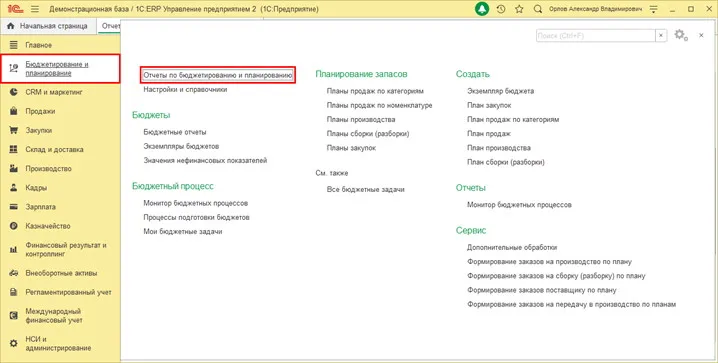718x363 pixels.
Task: Open Монитор бюджетных процессов under Бюджетный процесс
Action: tap(196, 203)
